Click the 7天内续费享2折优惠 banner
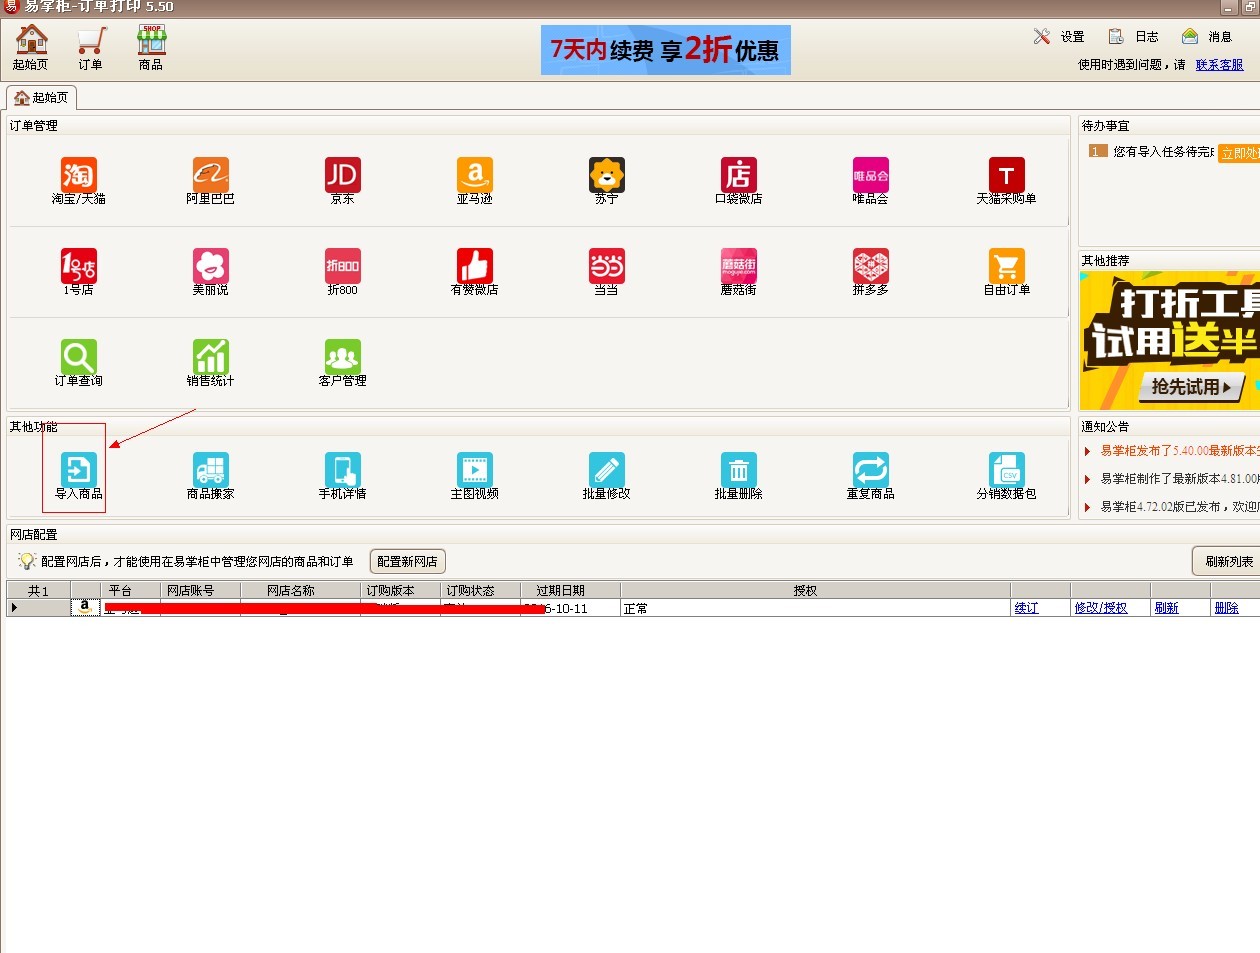The image size is (1260, 953). [666, 50]
